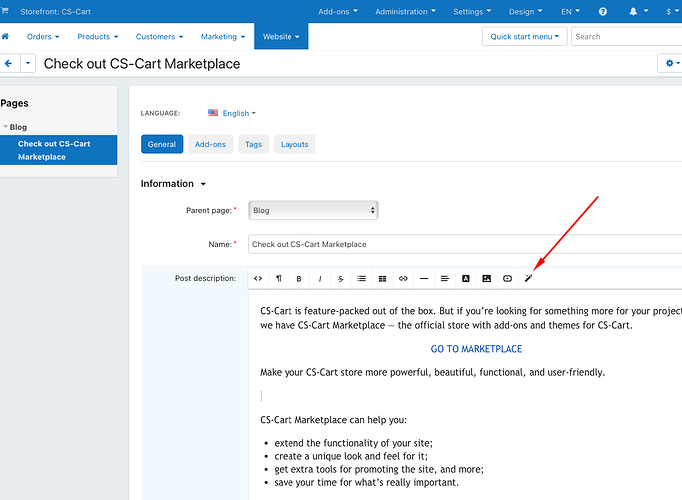682x500 pixels.
Task: Click the magic wand icon in the editor toolbar
Action: click(x=528, y=278)
